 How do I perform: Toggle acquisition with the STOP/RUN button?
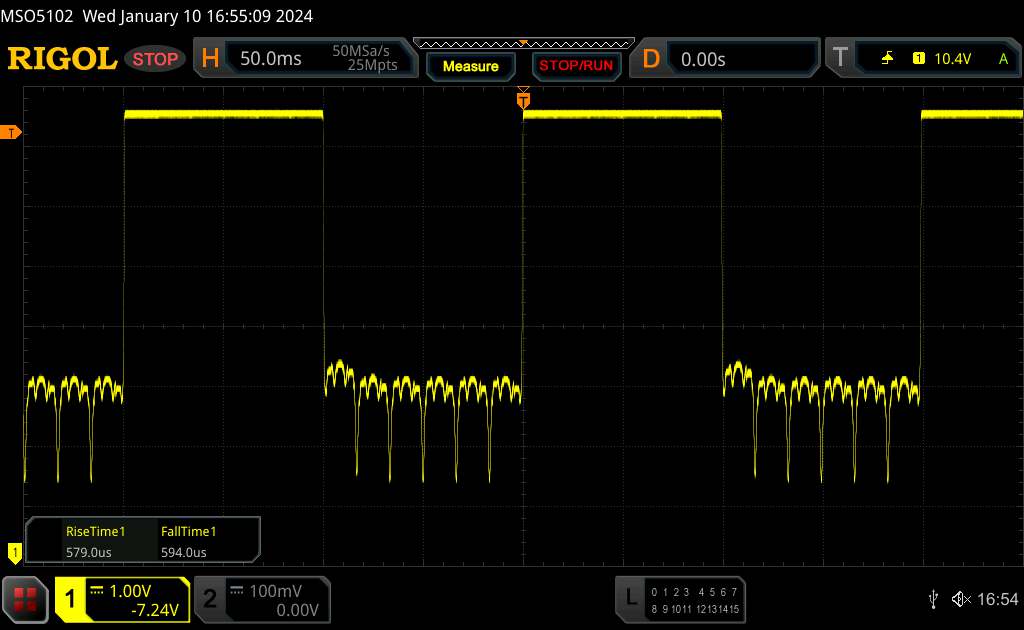(x=574, y=66)
